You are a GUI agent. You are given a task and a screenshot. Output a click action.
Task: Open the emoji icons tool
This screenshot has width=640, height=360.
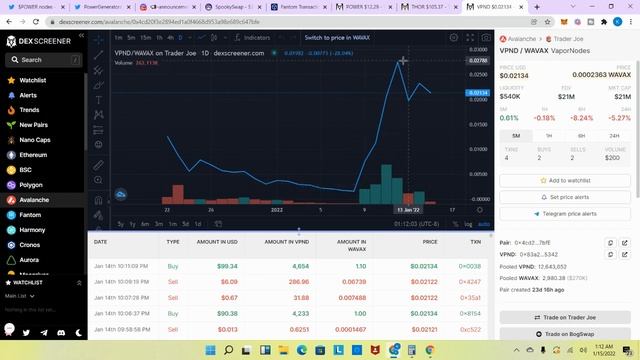click(98, 144)
